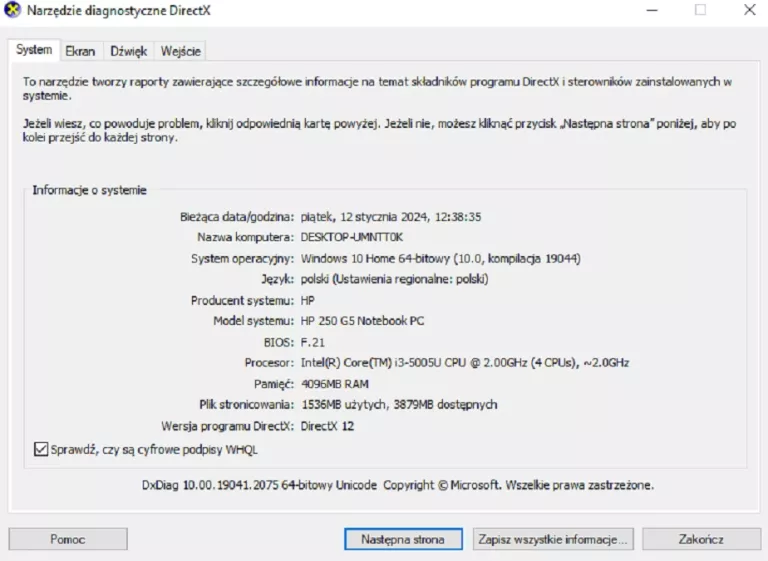Image resolution: width=768 pixels, height=561 pixels.
Task: Click the Intel Core i3-5005U processor value
Action: click(x=465, y=363)
